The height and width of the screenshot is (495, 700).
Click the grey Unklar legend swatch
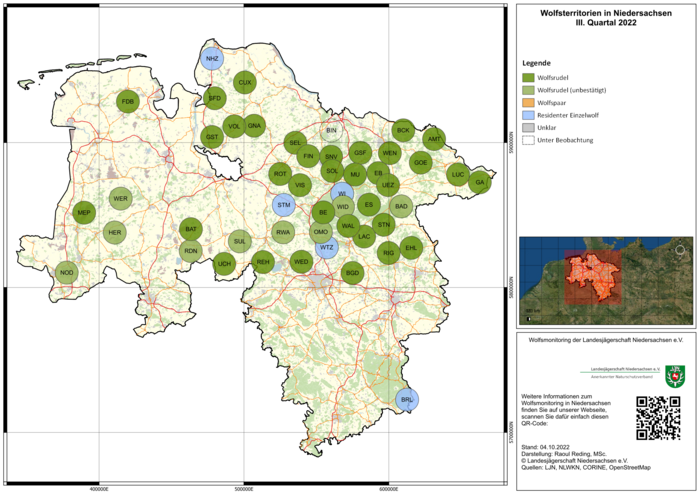pyautogui.click(x=528, y=128)
